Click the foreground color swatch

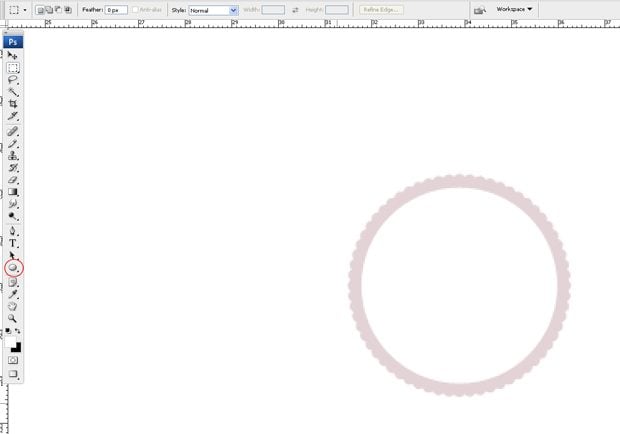tap(13, 343)
